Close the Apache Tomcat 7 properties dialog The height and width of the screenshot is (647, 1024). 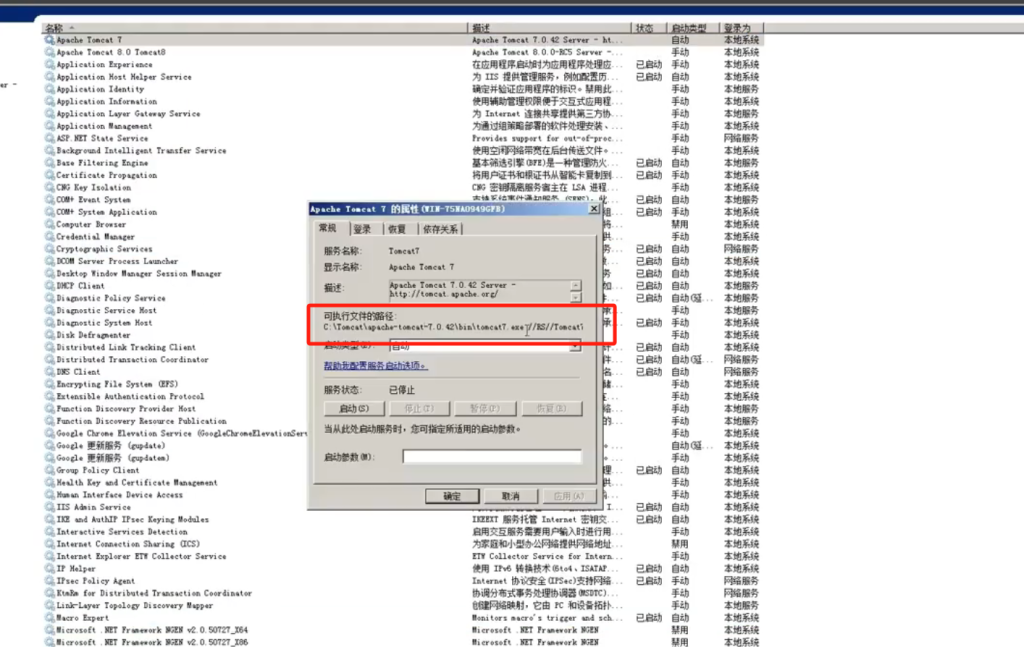click(x=594, y=209)
